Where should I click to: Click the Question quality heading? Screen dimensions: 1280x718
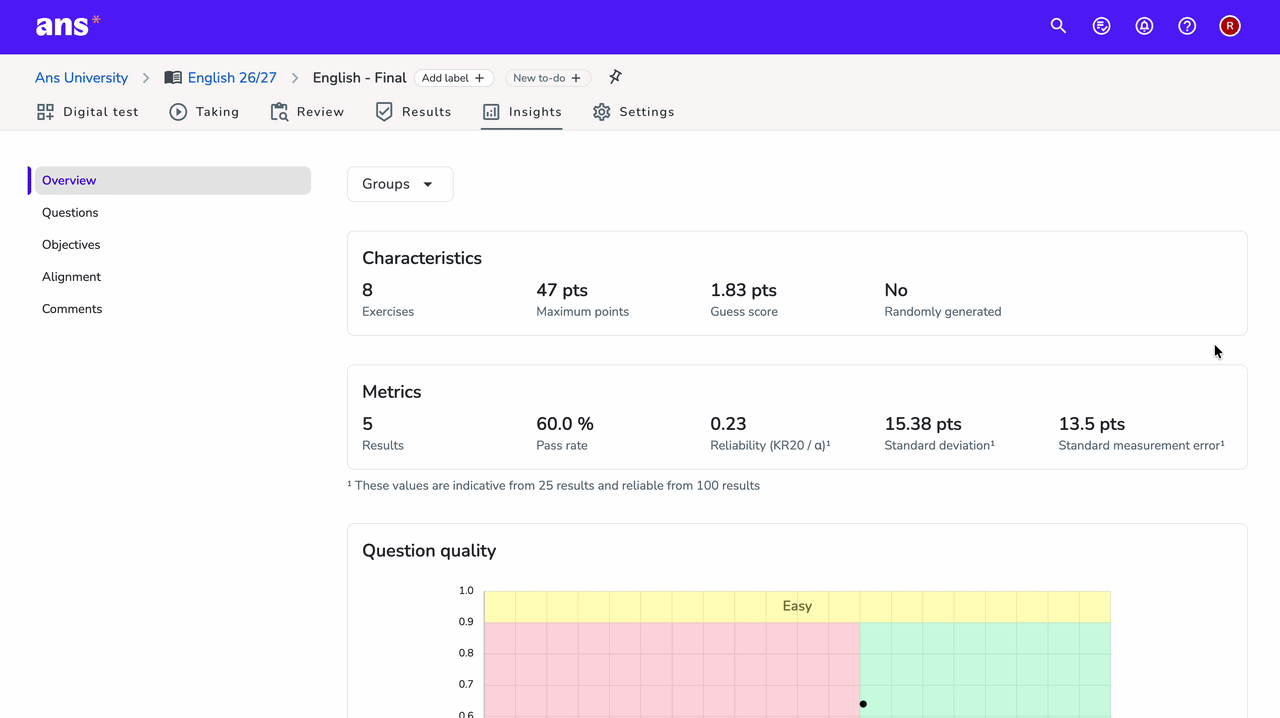[429, 551]
